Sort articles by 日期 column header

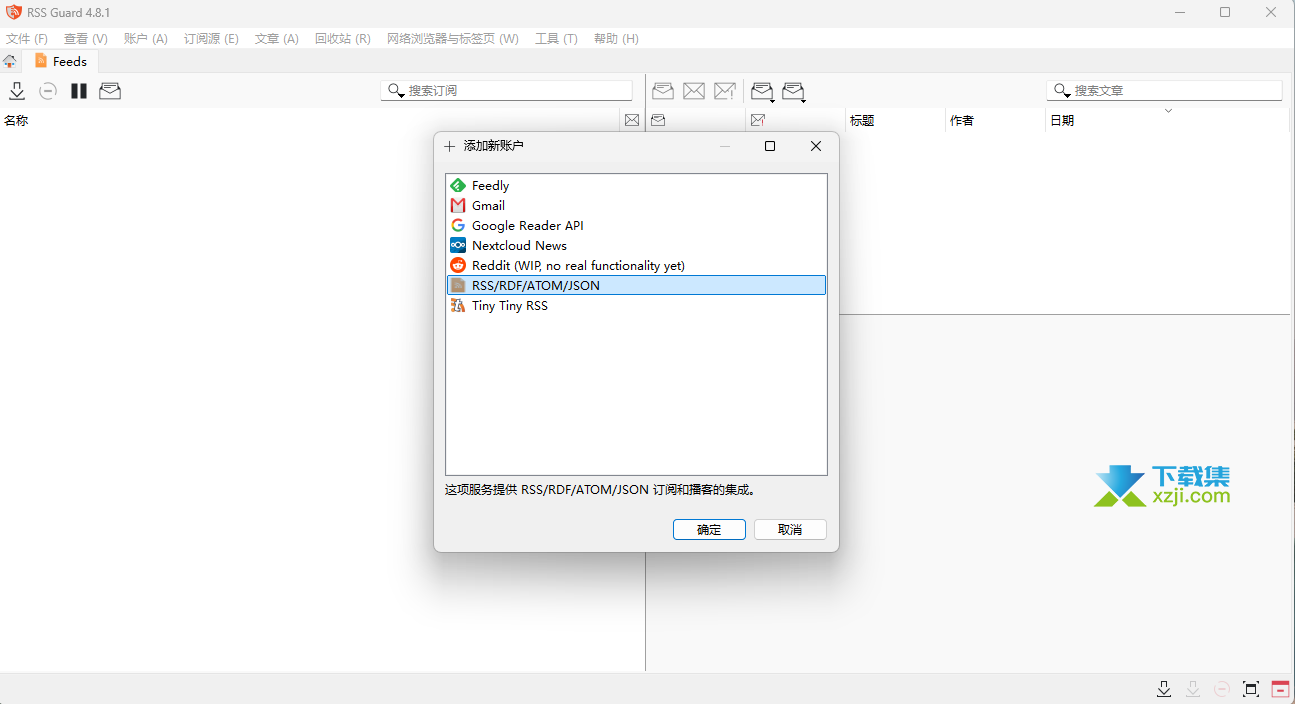1167,121
